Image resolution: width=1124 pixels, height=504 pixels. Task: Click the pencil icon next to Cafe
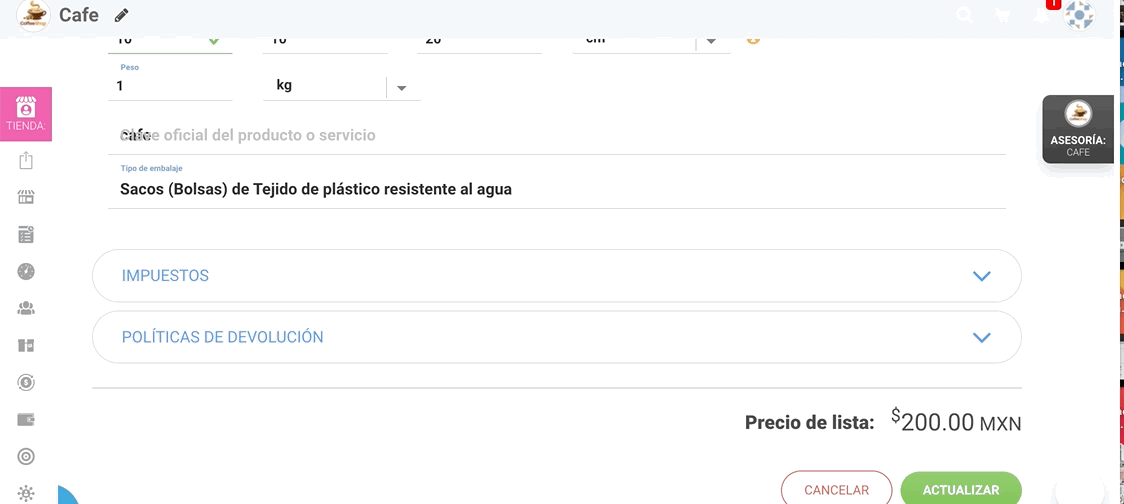pyautogui.click(x=122, y=15)
